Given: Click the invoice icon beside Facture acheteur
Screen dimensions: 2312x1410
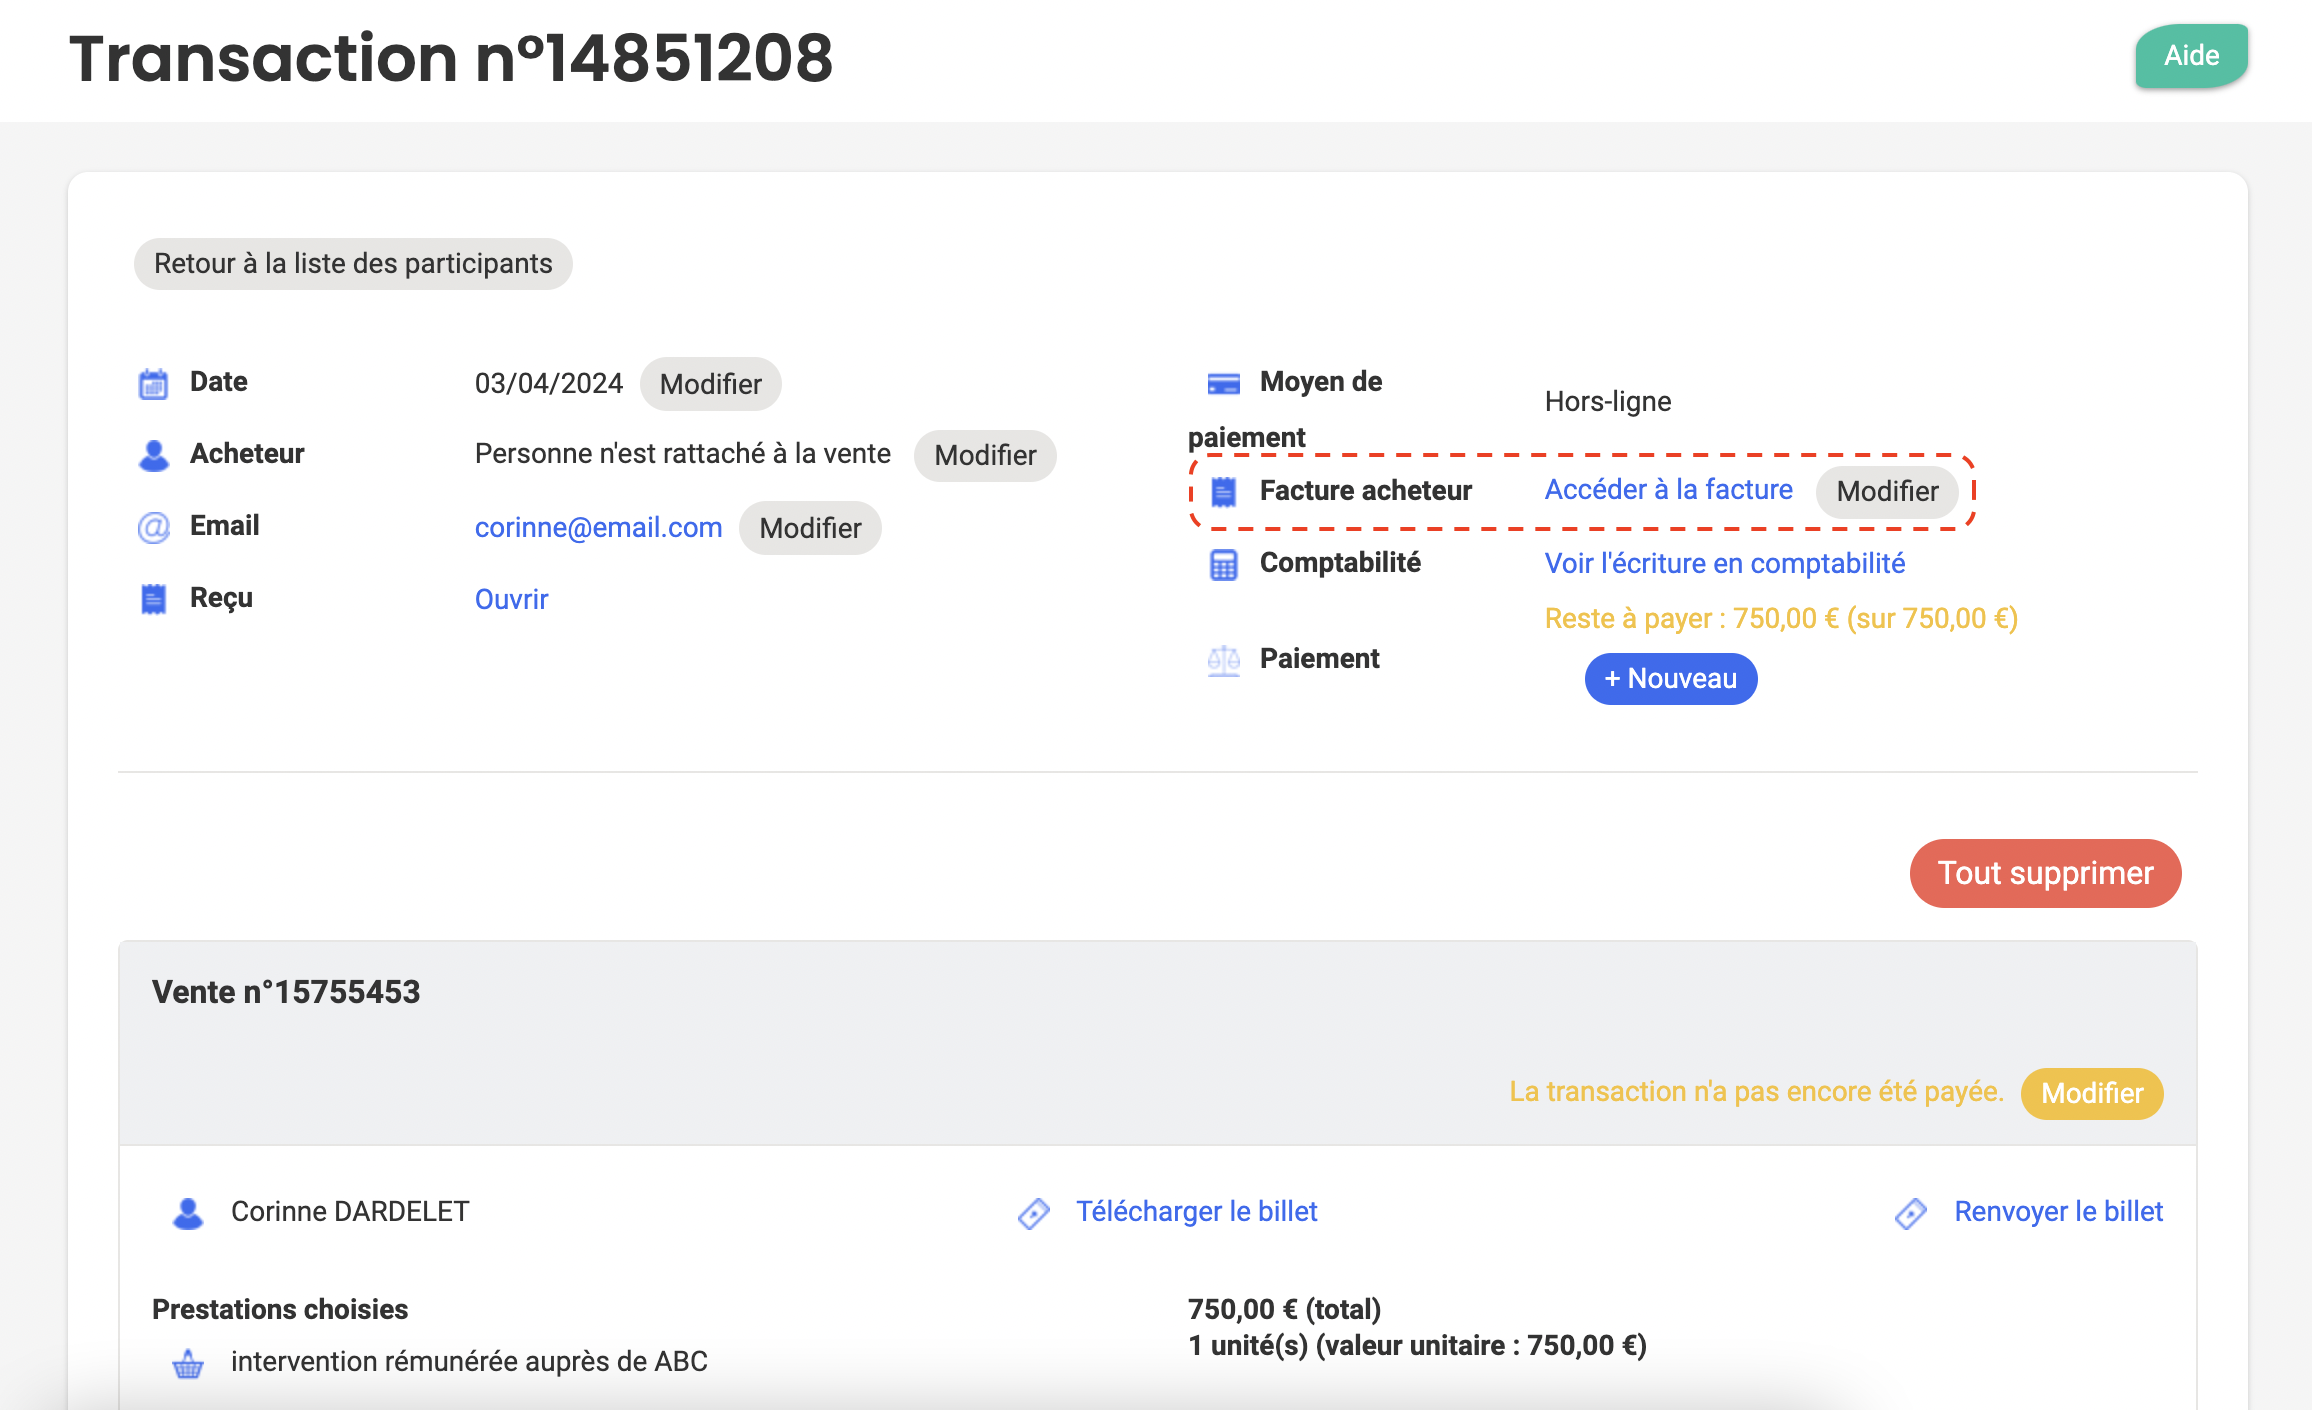Looking at the screenshot, I should 1223,491.
